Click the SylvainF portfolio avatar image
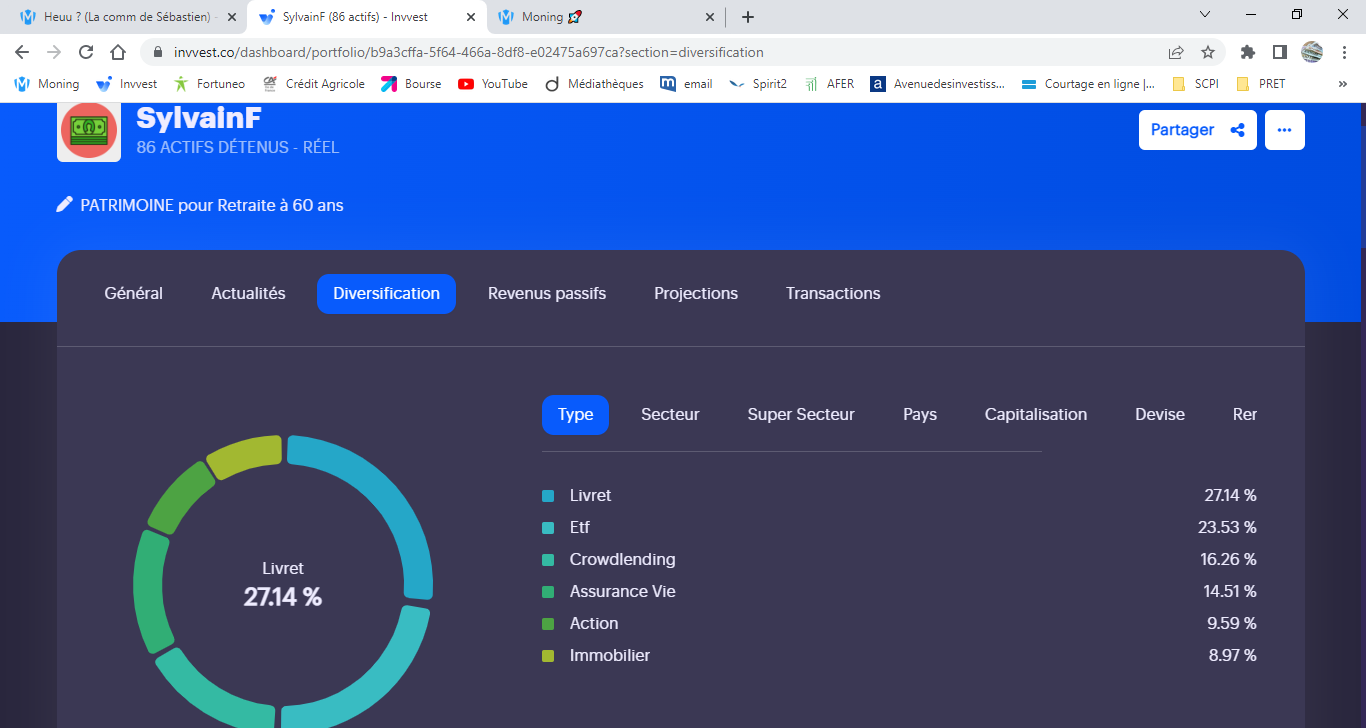Viewport: 1366px width, 728px height. (89, 130)
